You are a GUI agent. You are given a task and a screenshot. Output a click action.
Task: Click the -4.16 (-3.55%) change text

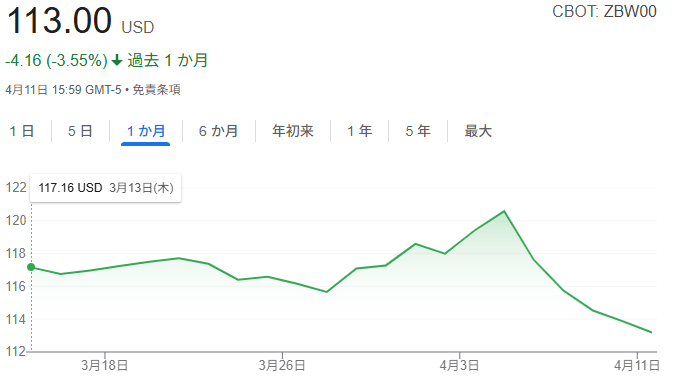[56, 60]
